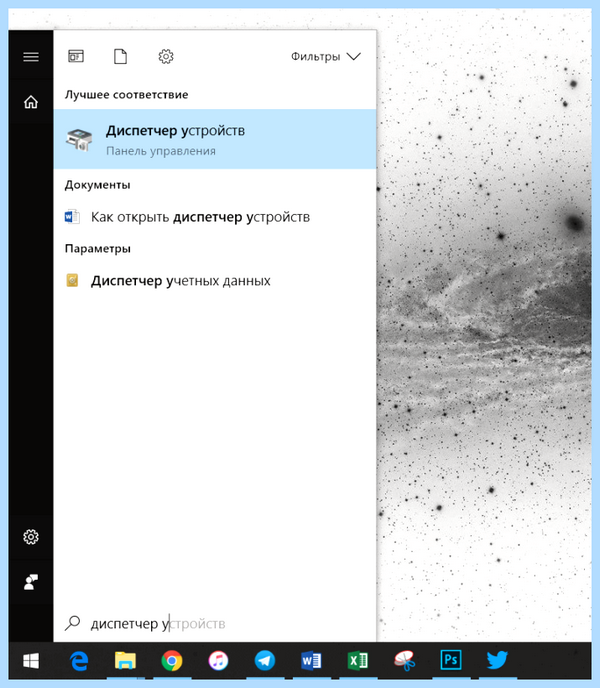600x688 pixels.
Task: Open iTunes from the taskbar
Action: coord(218,661)
